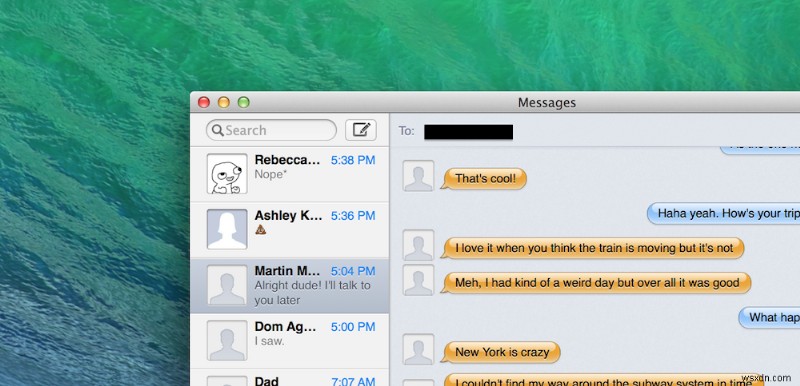Click sender avatar beside 'weird day' message

click(x=418, y=280)
